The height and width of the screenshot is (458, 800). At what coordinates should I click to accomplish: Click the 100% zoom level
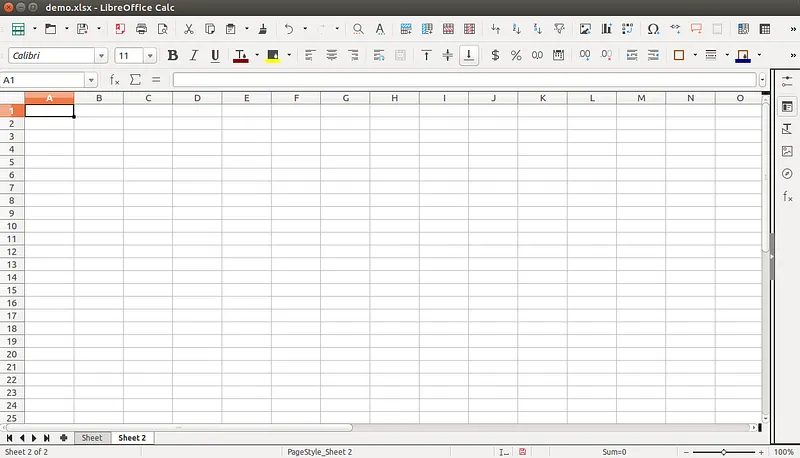(x=784, y=452)
